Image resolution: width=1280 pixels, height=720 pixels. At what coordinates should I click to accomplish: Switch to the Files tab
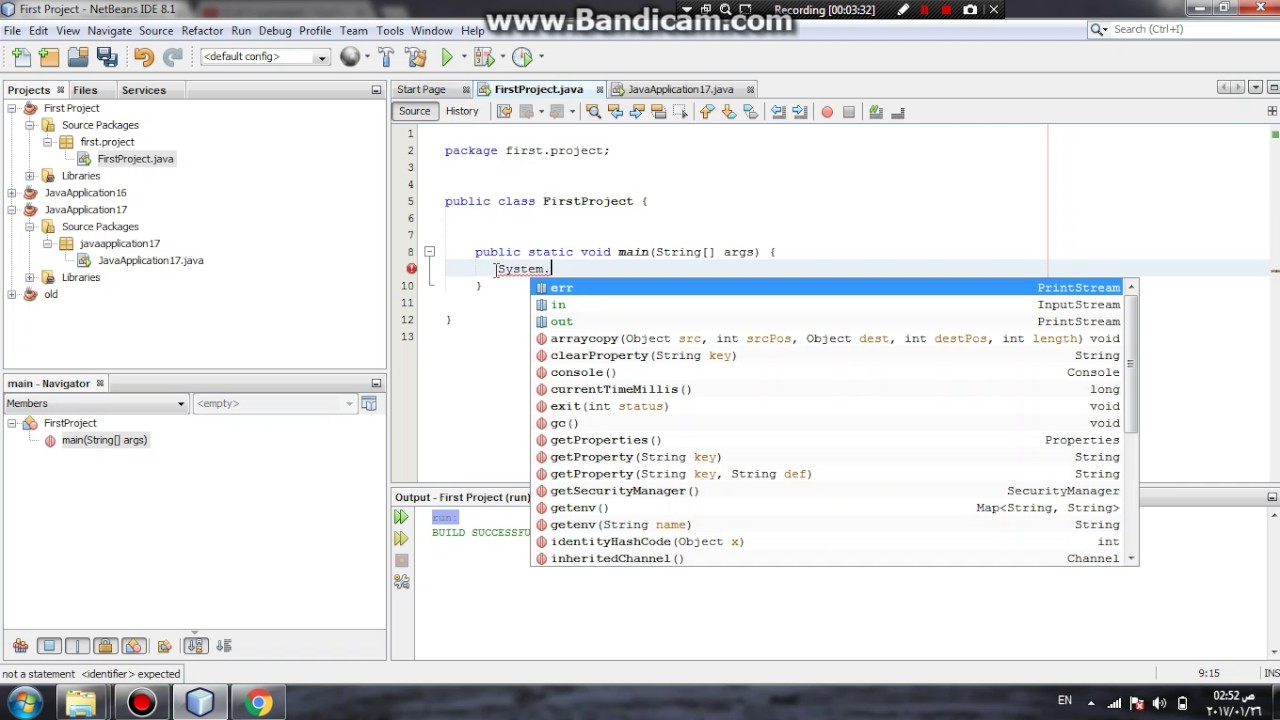(x=85, y=90)
